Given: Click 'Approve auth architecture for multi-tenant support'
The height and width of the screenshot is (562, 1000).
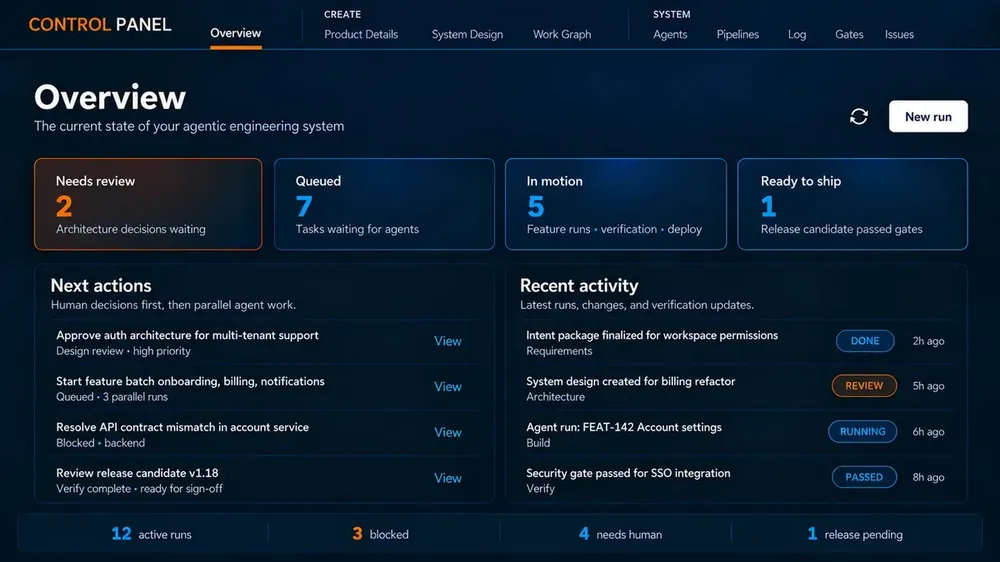Looking at the screenshot, I should coord(187,336).
